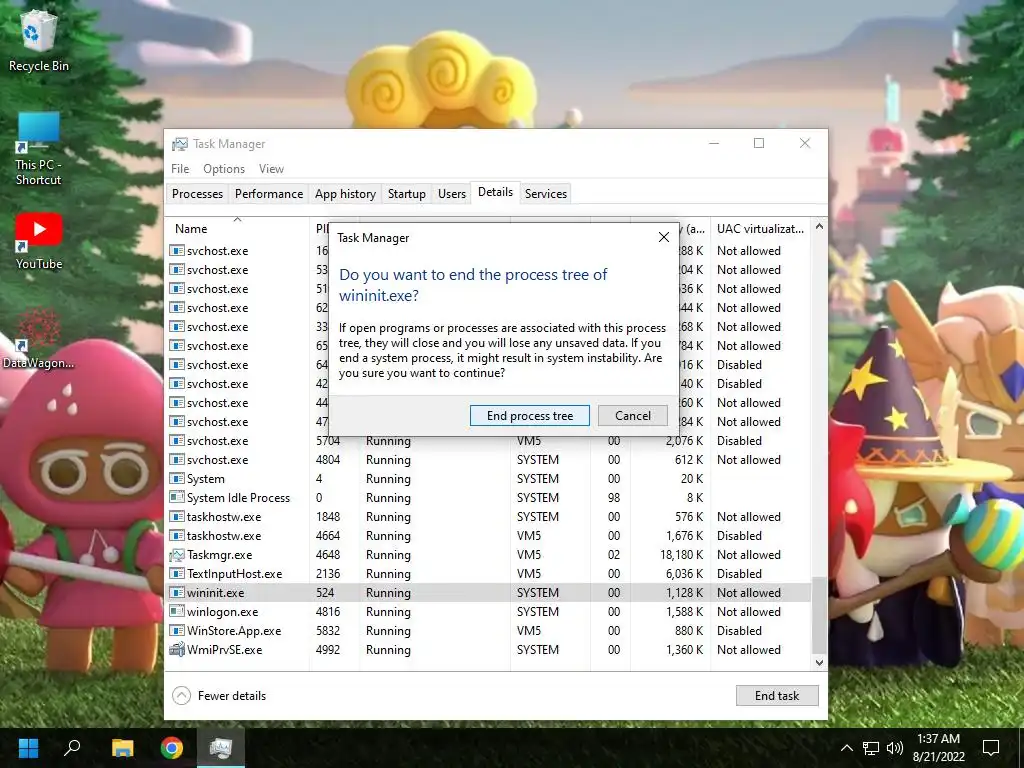Click the End task button
Viewport: 1024px width, 768px height.
(x=777, y=696)
